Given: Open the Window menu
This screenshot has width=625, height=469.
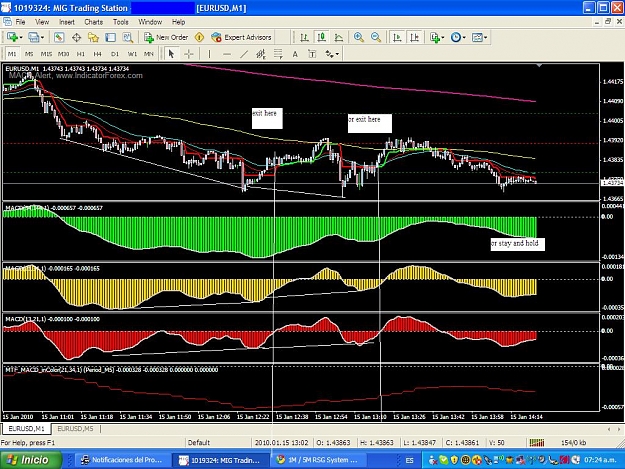Looking at the screenshot, I should tap(150, 22).
